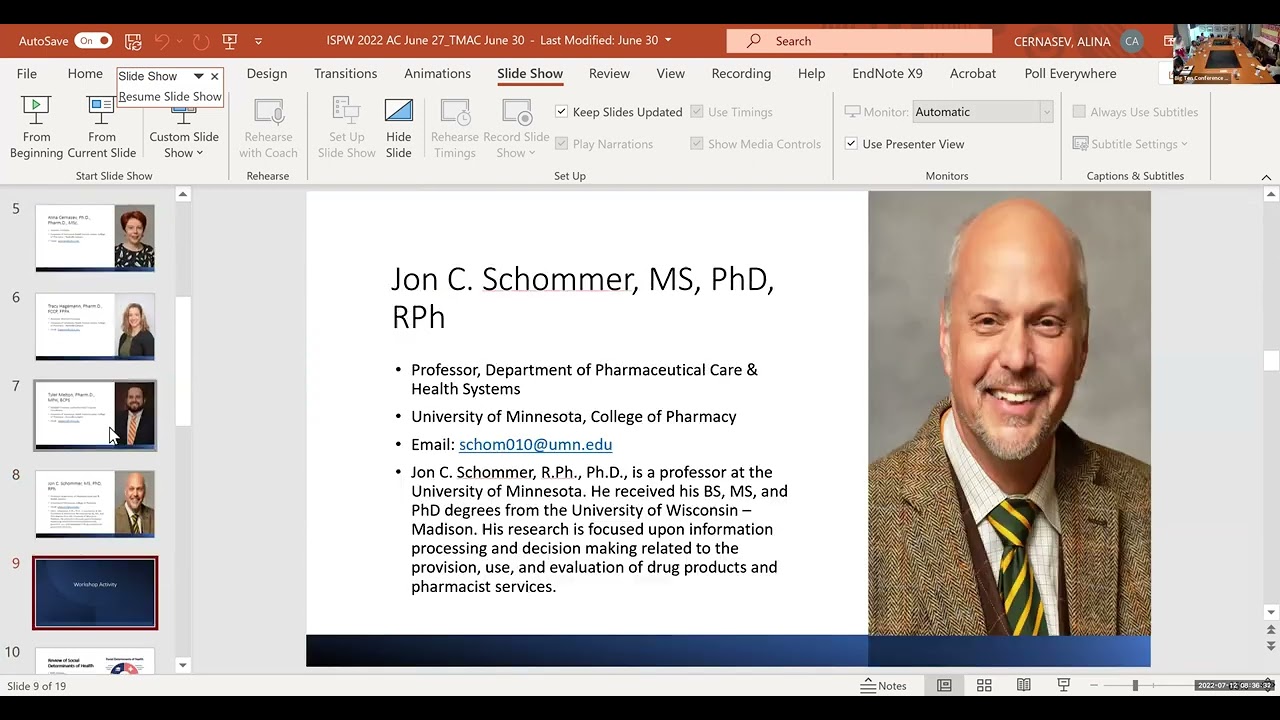
Task: Select slide 8 thumbnail
Action: (95, 504)
